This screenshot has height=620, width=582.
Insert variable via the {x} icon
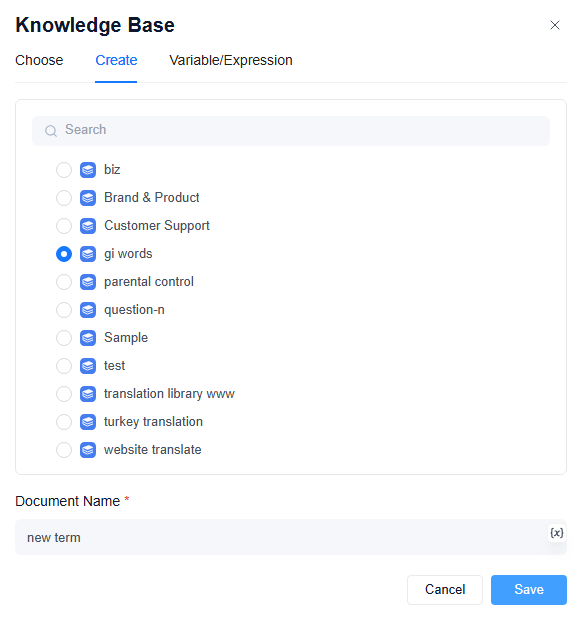557,533
